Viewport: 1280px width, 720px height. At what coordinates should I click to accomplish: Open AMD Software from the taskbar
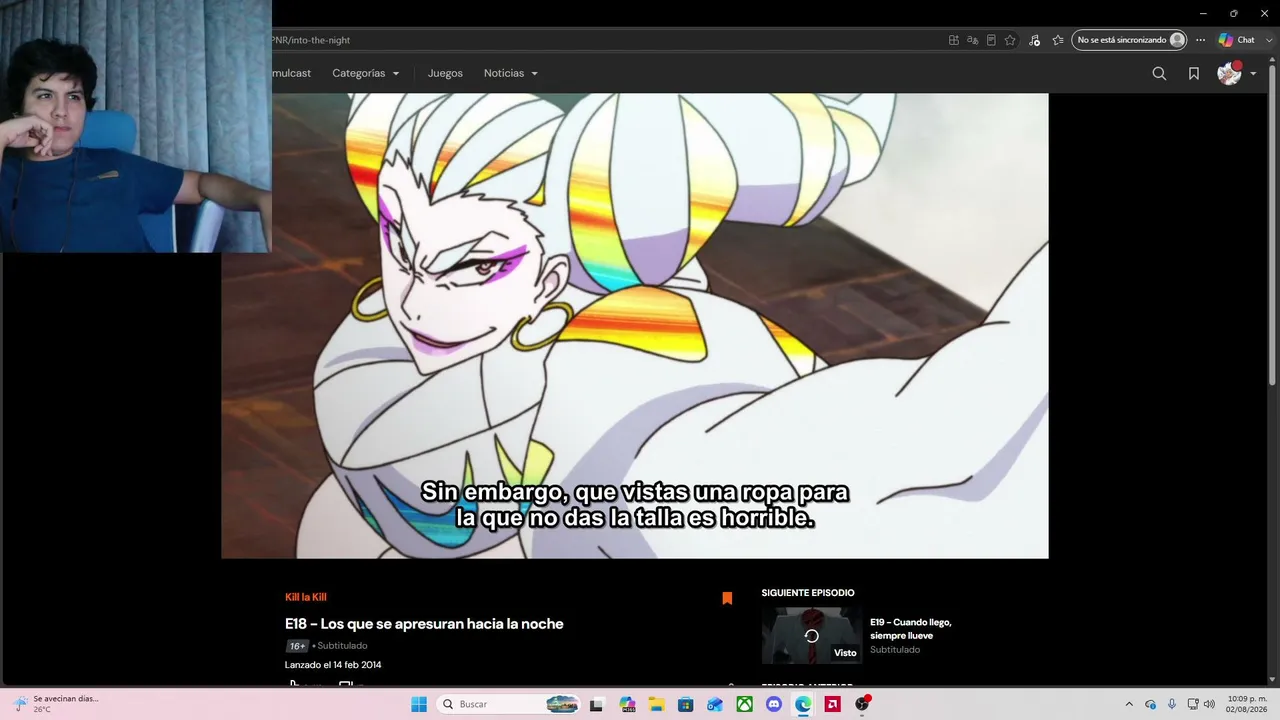[832, 704]
